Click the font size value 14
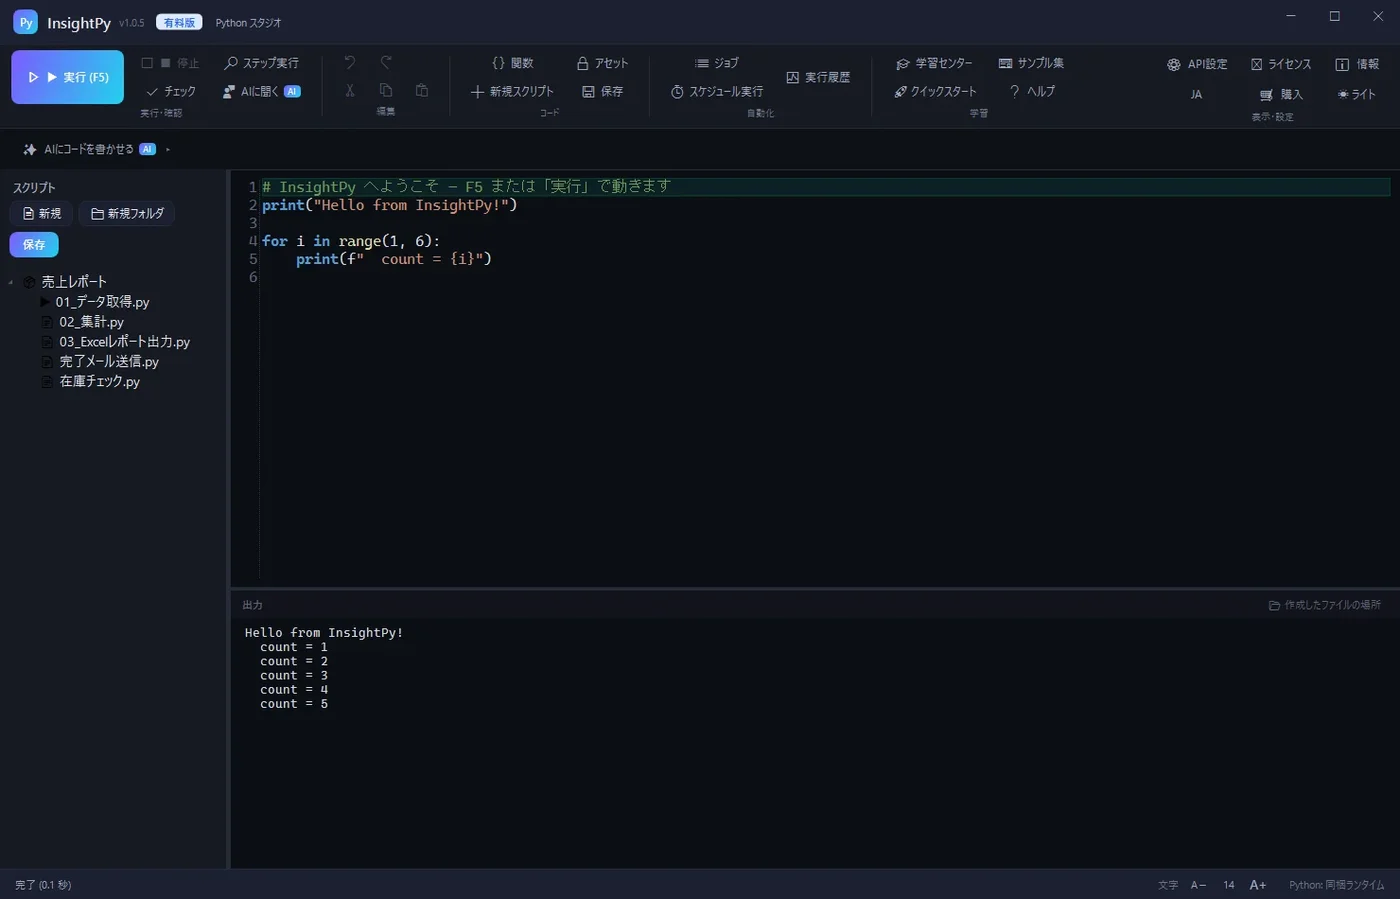Image resolution: width=1400 pixels, height=899 pixels. (x=1229, y=885)
